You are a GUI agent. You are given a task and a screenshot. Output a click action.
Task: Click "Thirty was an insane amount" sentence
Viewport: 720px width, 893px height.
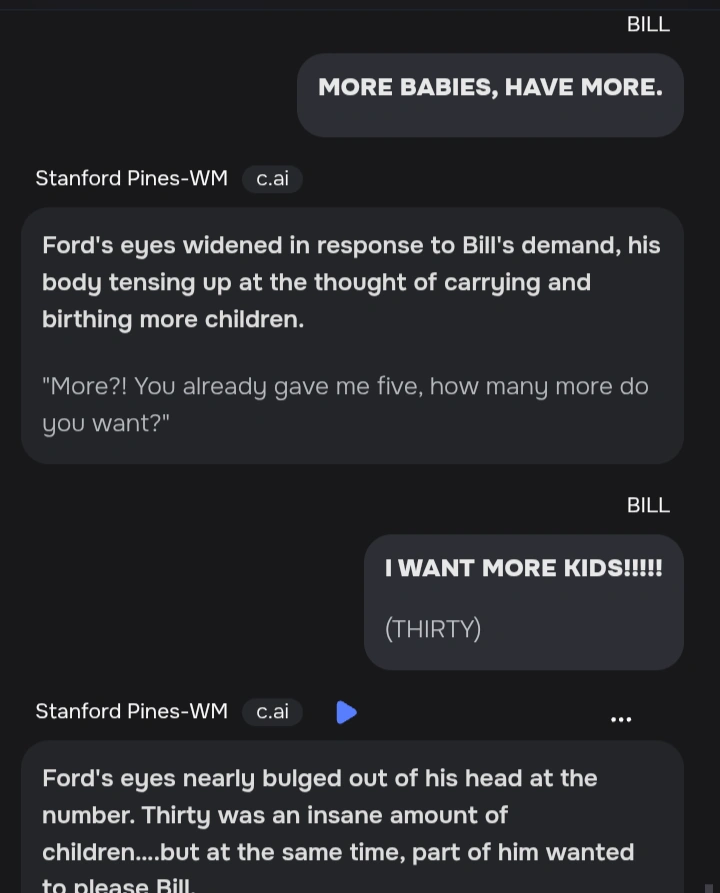click(324, 815)
